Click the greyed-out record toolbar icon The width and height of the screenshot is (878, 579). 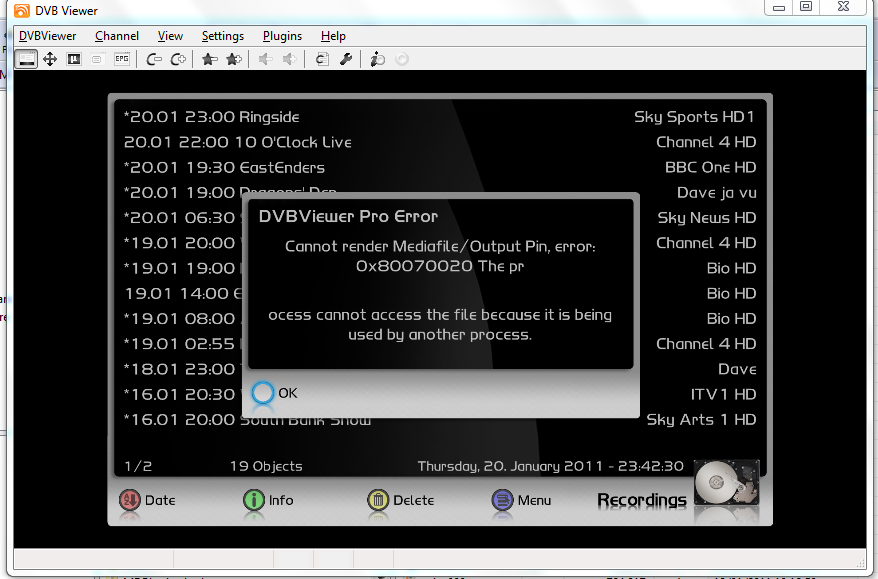pos(402,59)
